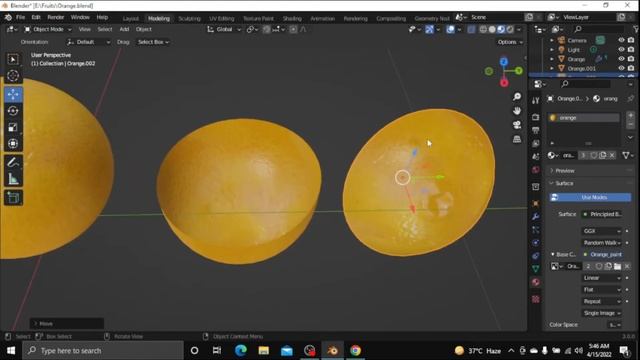Switch perspective/orthographic grid icon
The height and width of the screenshot is (360, 640).
[x=517, y=139]
